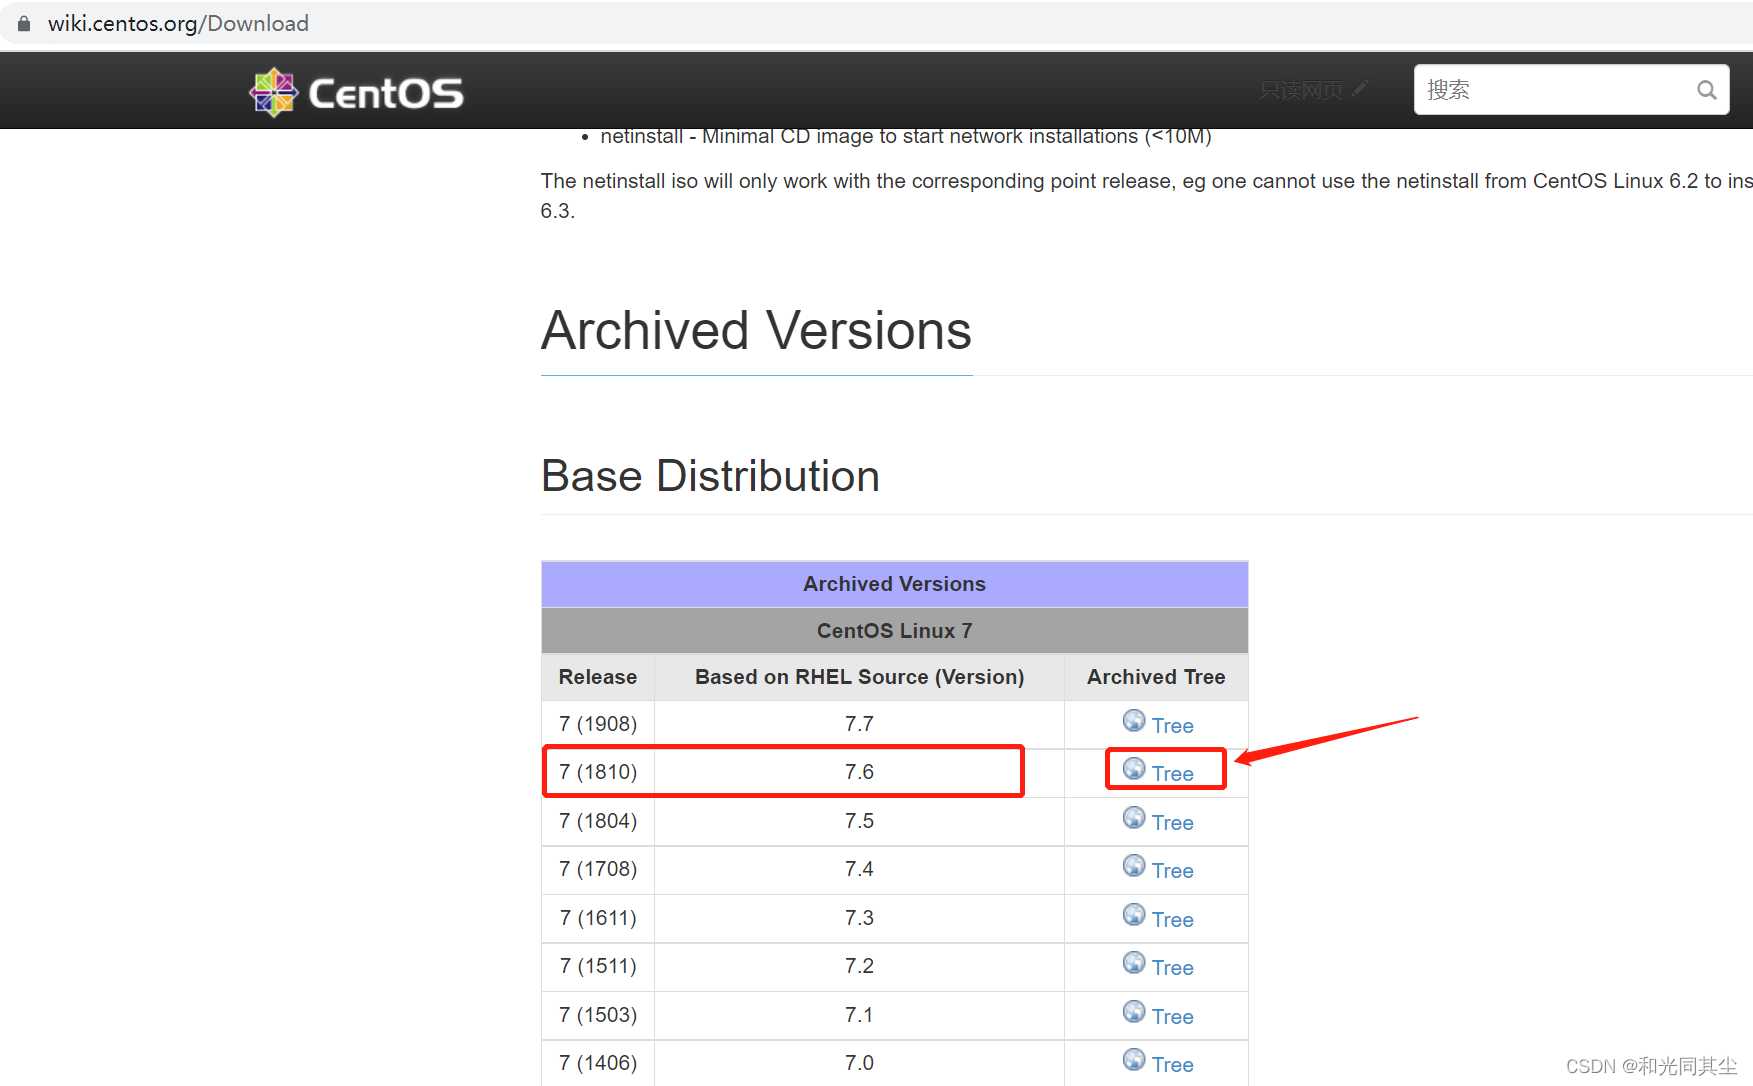Click the 只读网页 read-only page link

click(1312, 90)
